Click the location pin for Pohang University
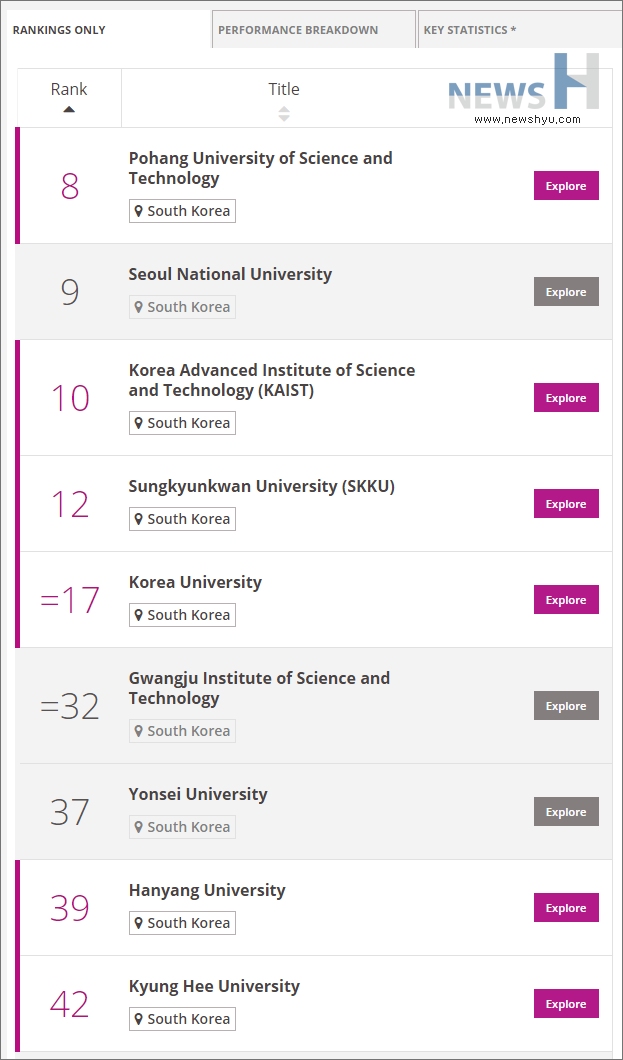 139,211
